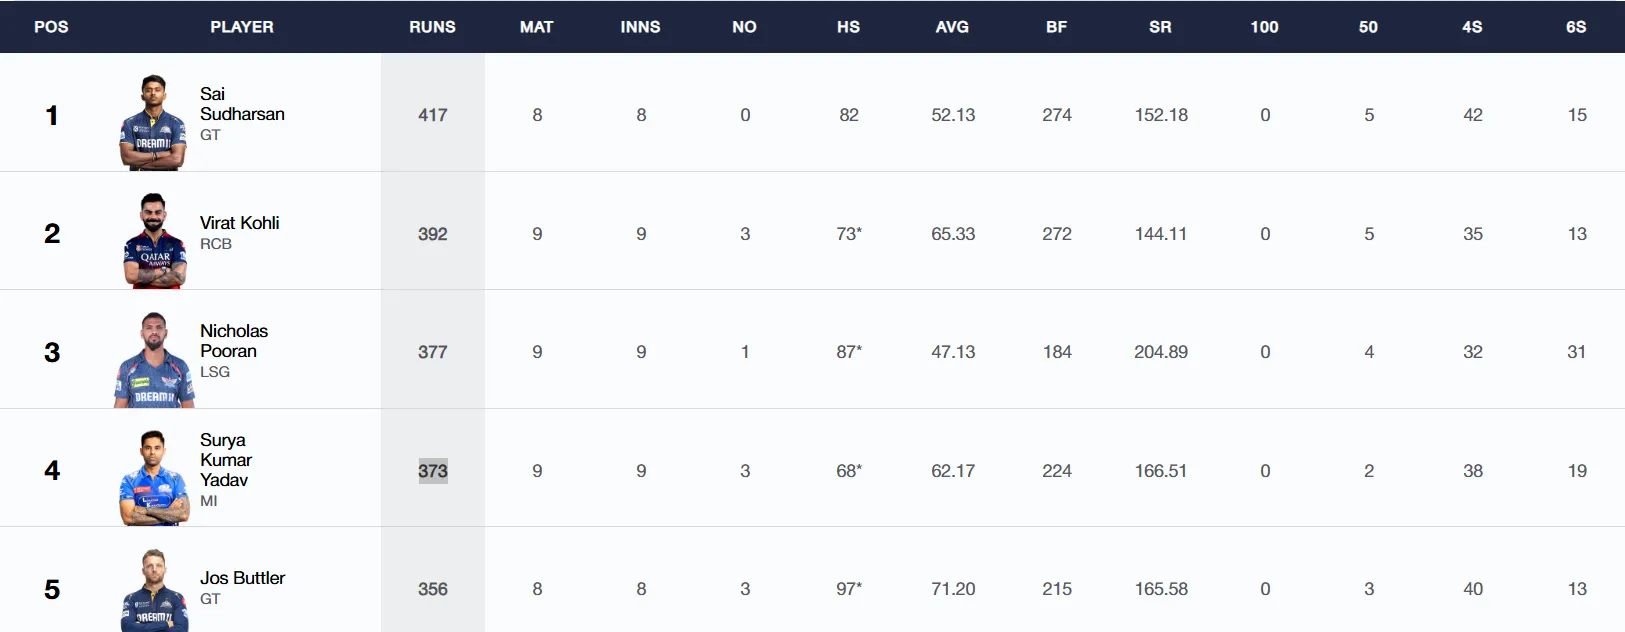The width and height of the screenshot is (1625, 632).
Task: Select the HS column header
Action: click(848, 27)
